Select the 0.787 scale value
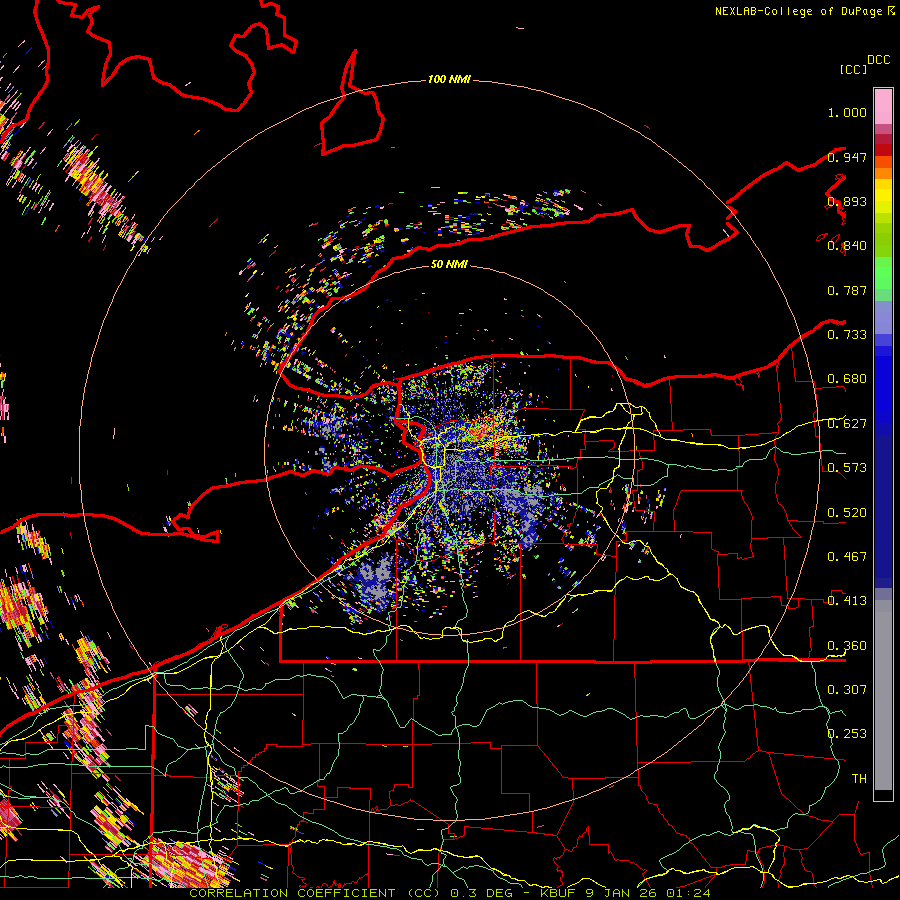Image resolution: width=900 pixels, height=900 pixels. click(x=847, y=290)
